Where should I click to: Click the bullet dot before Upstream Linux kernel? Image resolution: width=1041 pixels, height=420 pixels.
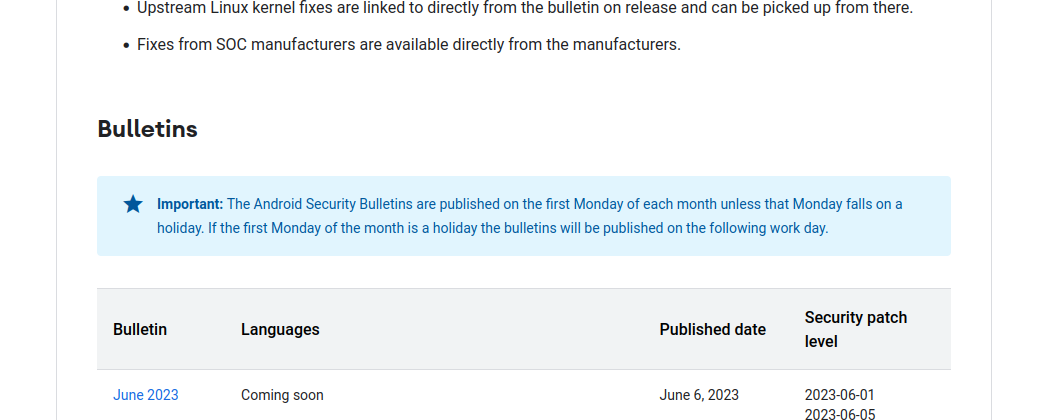[x=126, y=9]
